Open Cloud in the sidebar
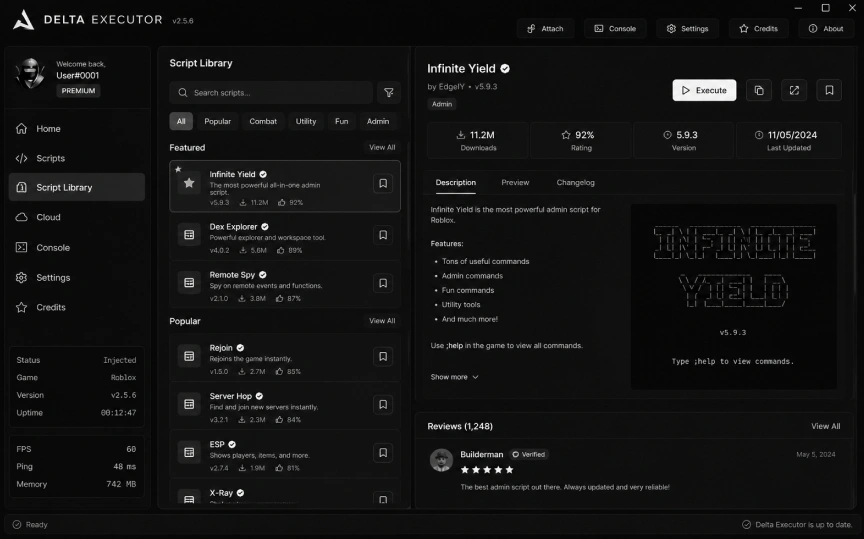This screenshot has height=539, width=864. point(77,217)
